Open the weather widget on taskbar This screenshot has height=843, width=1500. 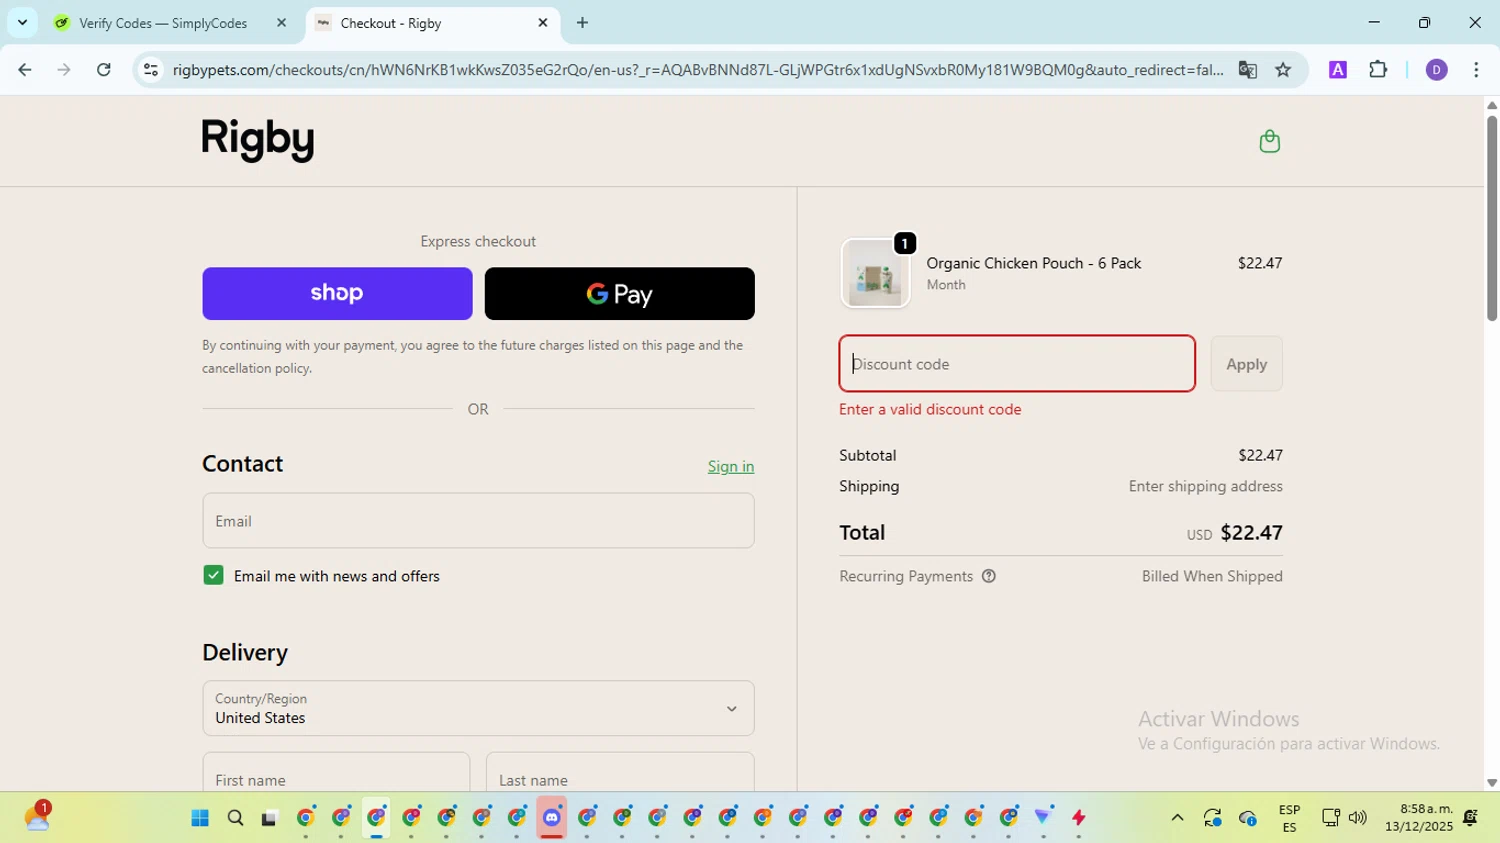coord(37,817)
